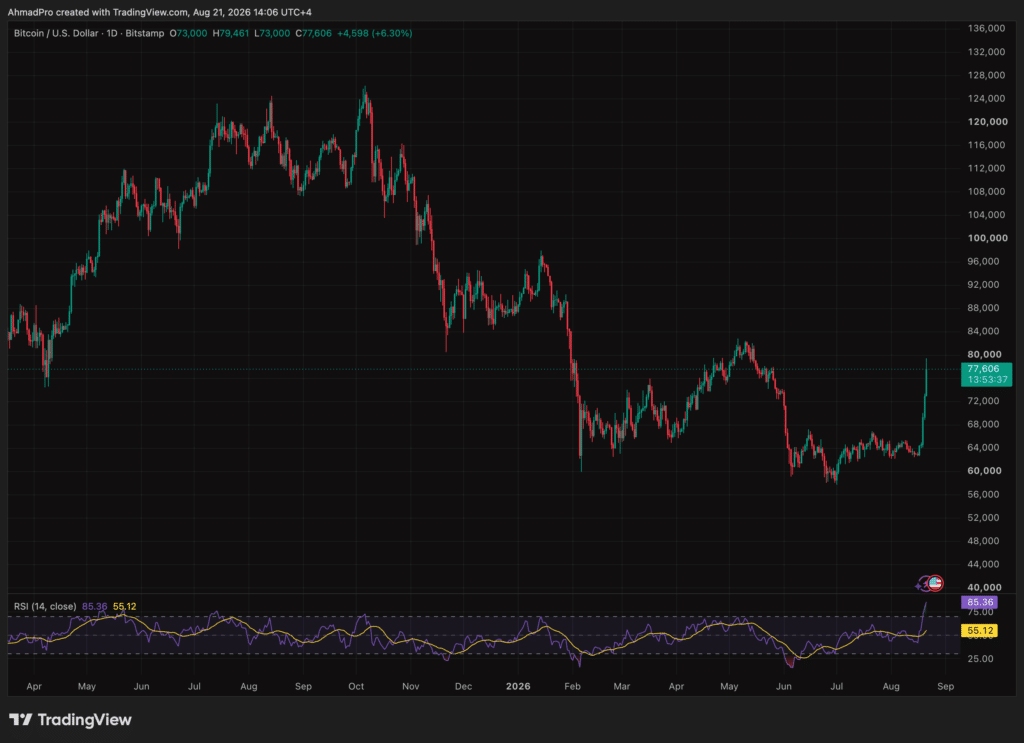Click the 100,000 price scale label
The height and width of the screenshot is (743, 1024).
[987, 238]
